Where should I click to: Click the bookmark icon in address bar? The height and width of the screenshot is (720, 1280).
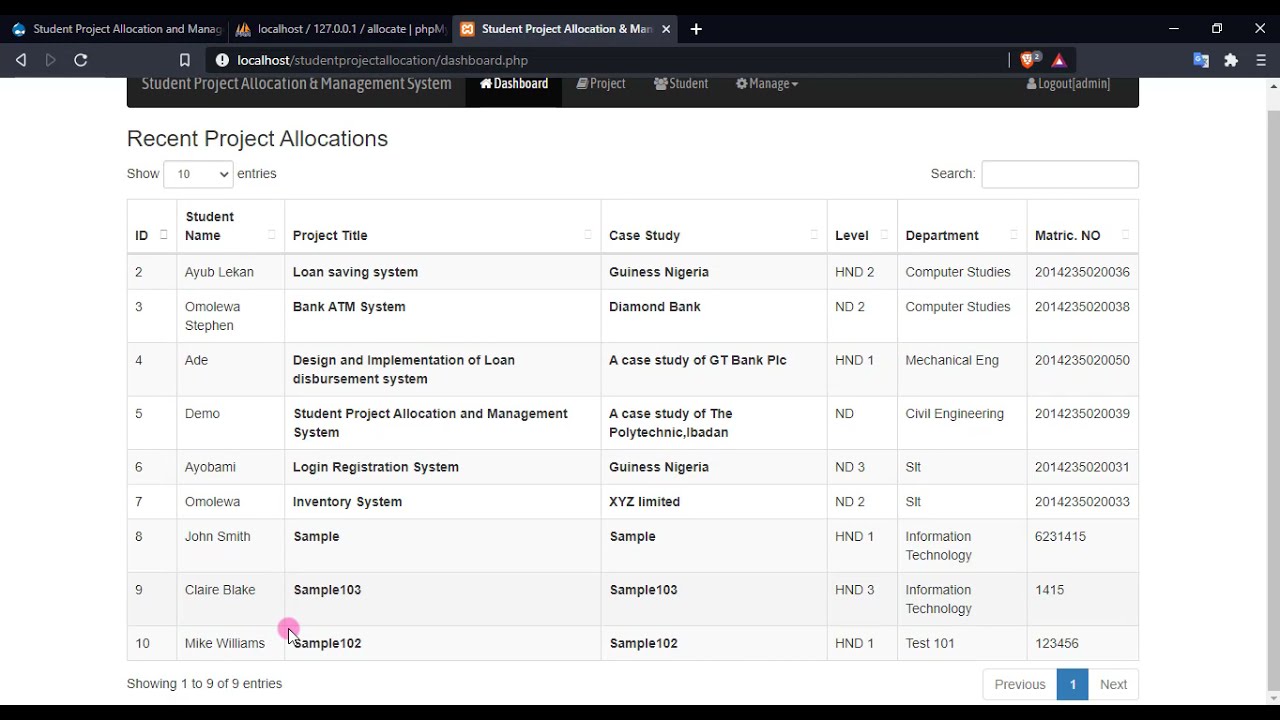(x=185, y=60)
